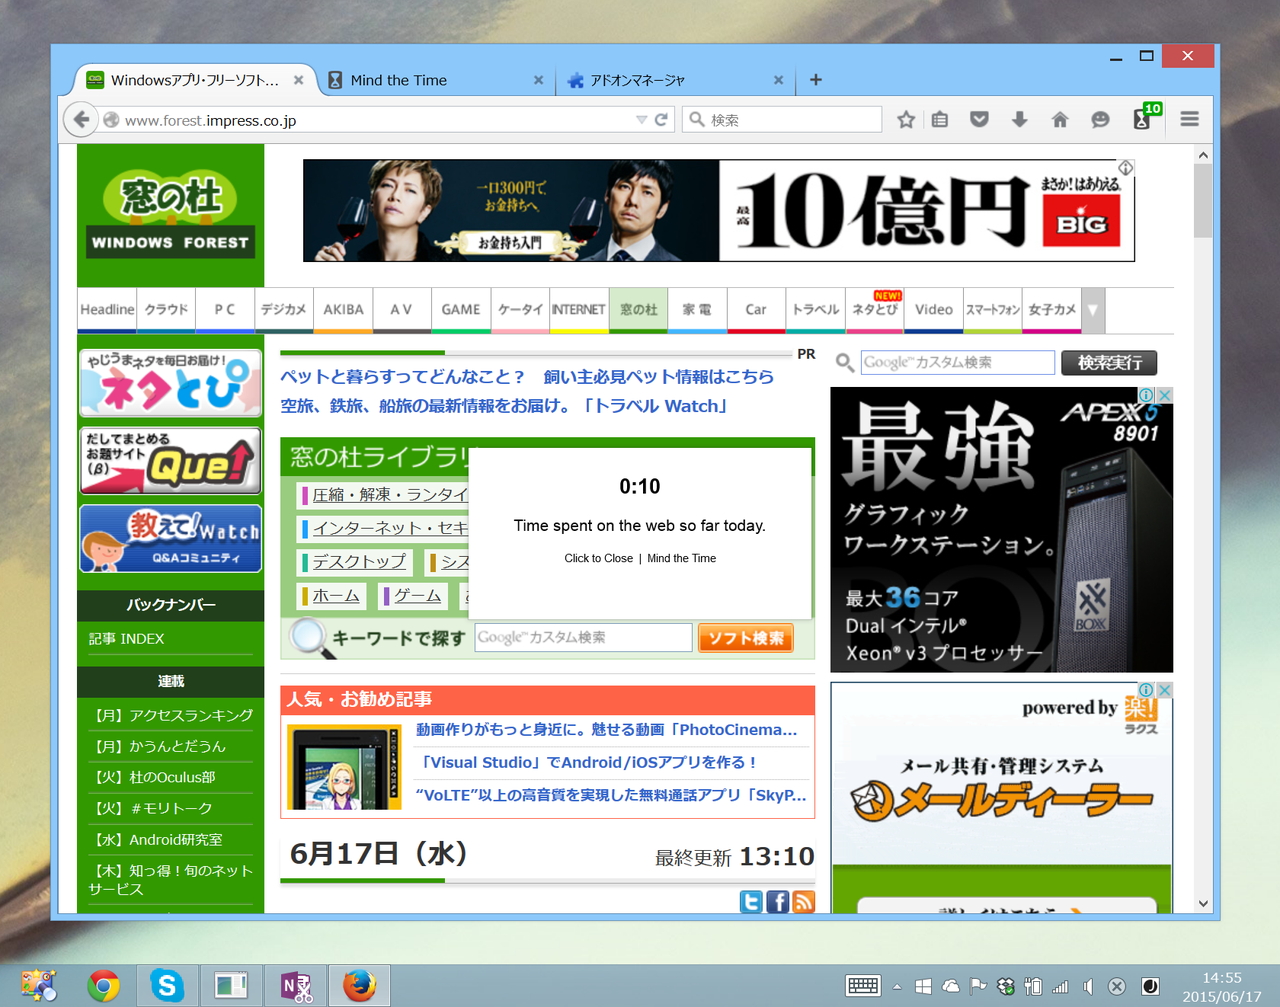Screen dimensions: 1280x1007
Task: Click the 窓の杜 Windows Forest logo
Action: 170,214
